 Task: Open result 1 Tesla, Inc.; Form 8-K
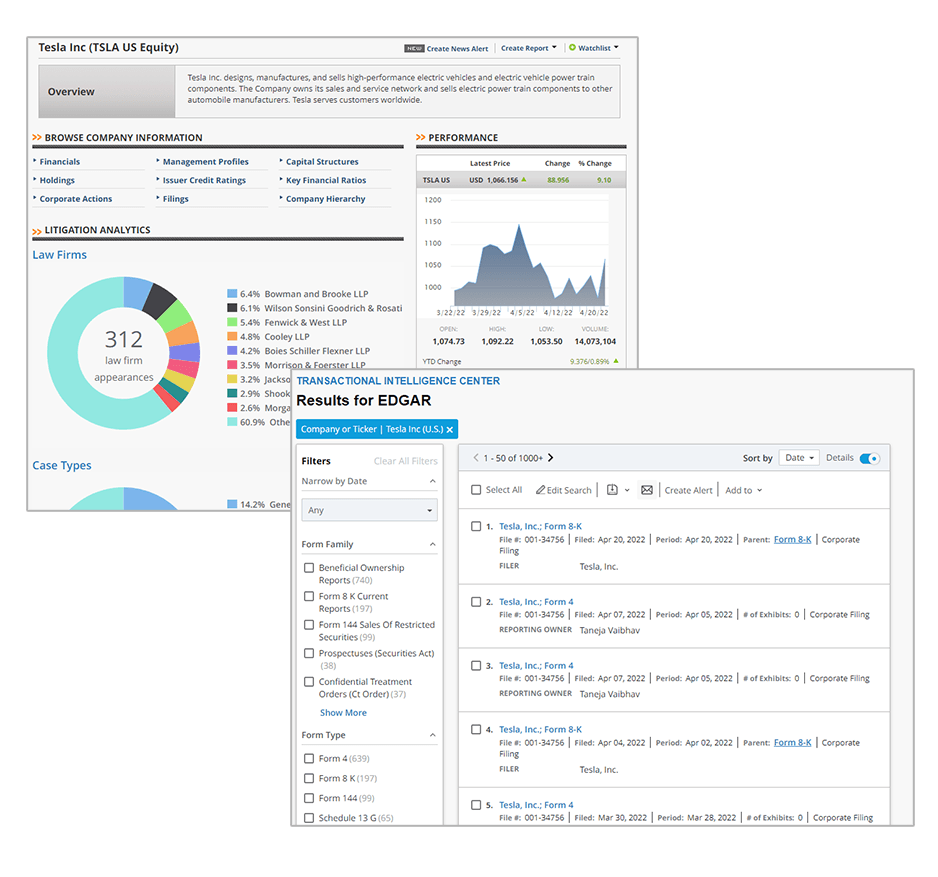(541, 526)
